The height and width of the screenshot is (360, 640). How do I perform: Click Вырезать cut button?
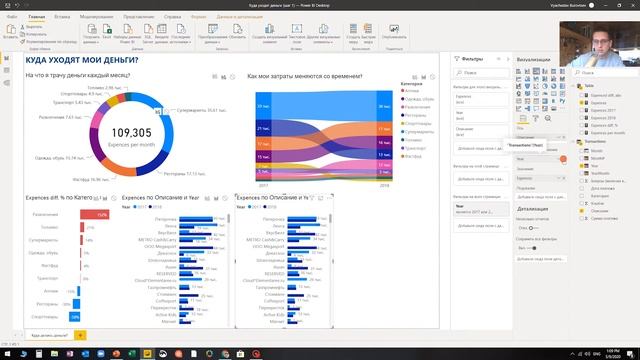(x=31, y=27)
